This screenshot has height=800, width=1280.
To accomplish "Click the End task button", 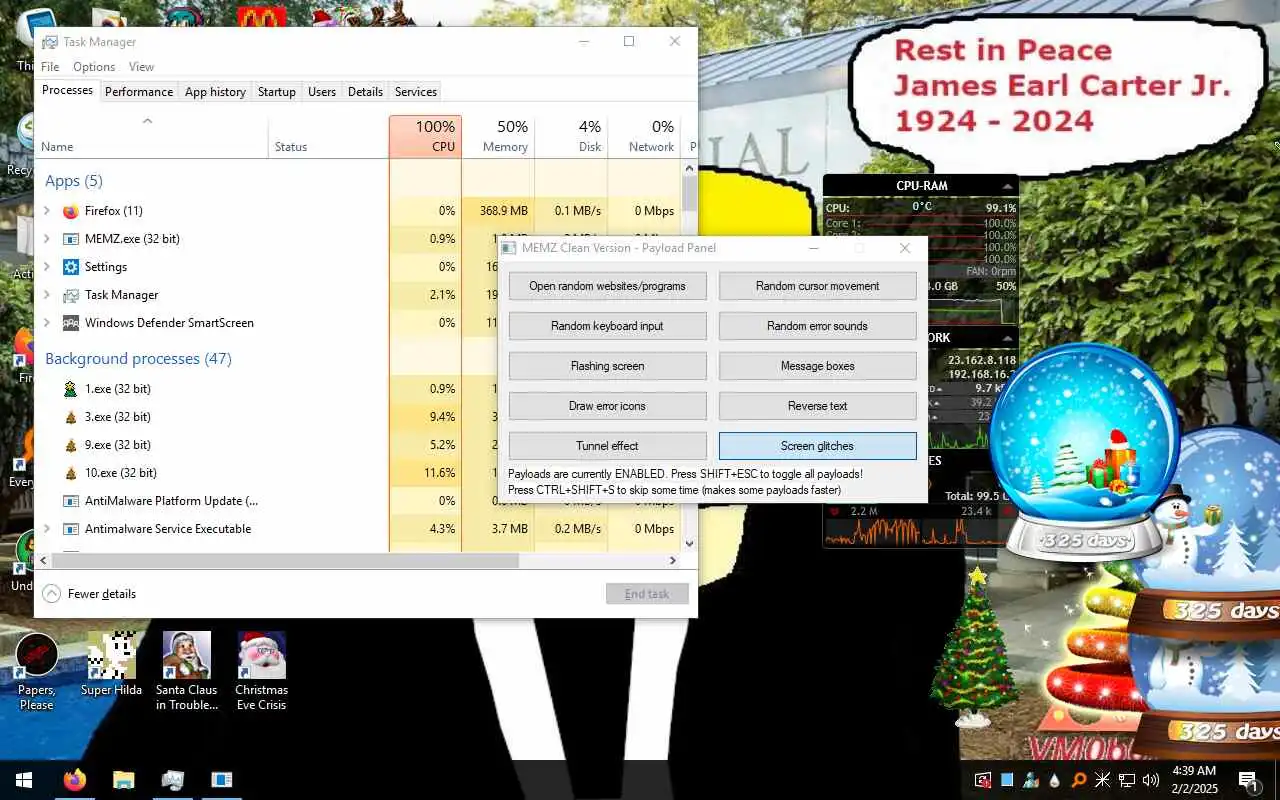I will 647,594.
